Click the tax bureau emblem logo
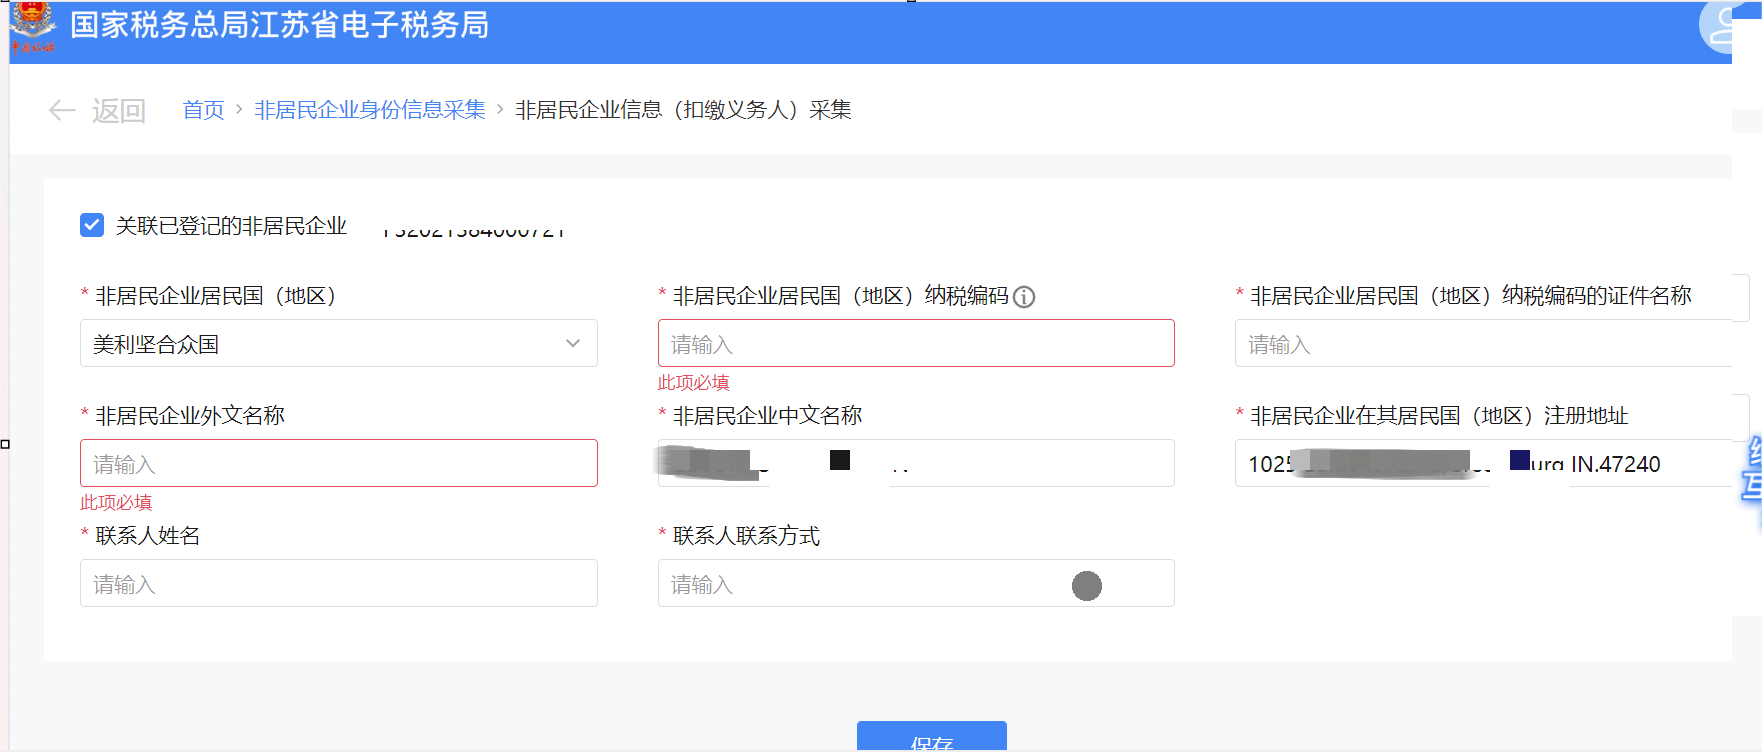 click(x=32, y=26)
